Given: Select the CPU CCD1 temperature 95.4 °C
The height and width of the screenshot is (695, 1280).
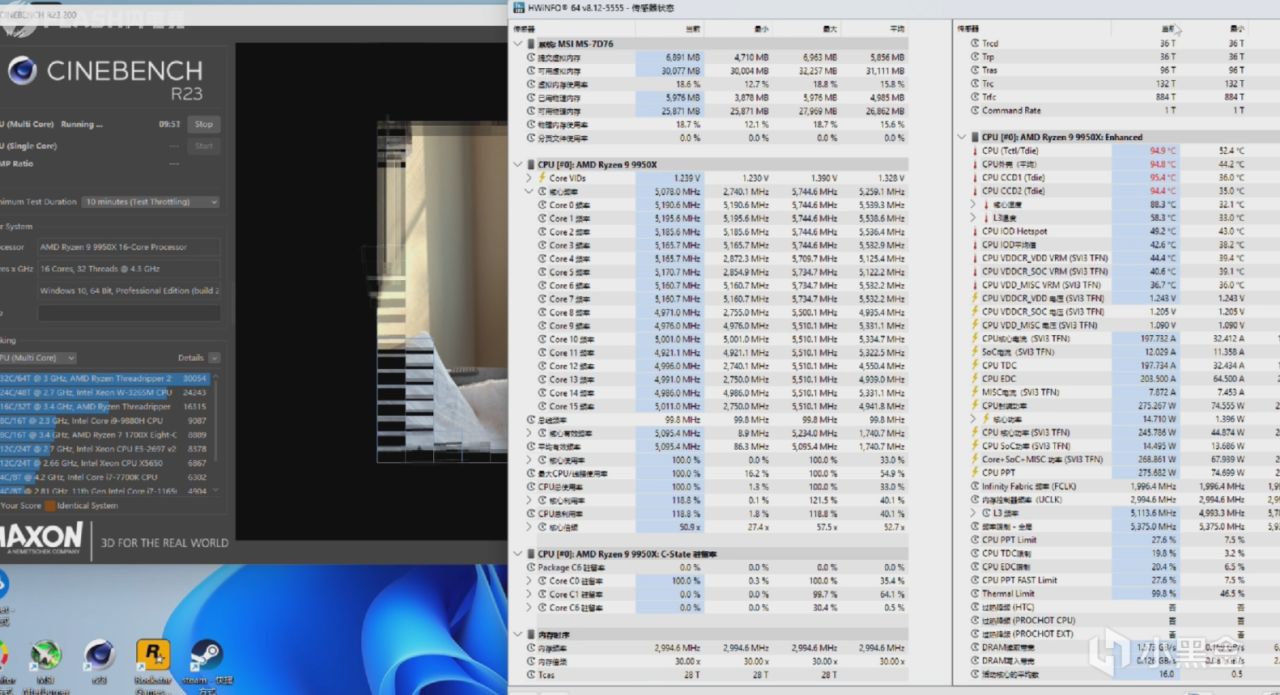Looking at the screenshot, I should (x=1163, y=177).
